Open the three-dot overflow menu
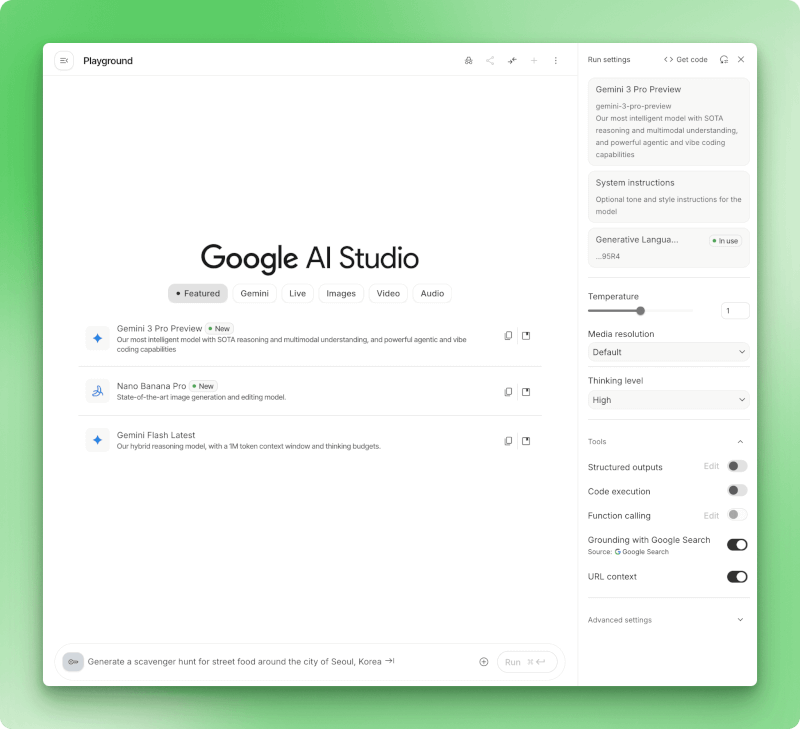This screenshot has width=800, height=729. click(555, 61)
